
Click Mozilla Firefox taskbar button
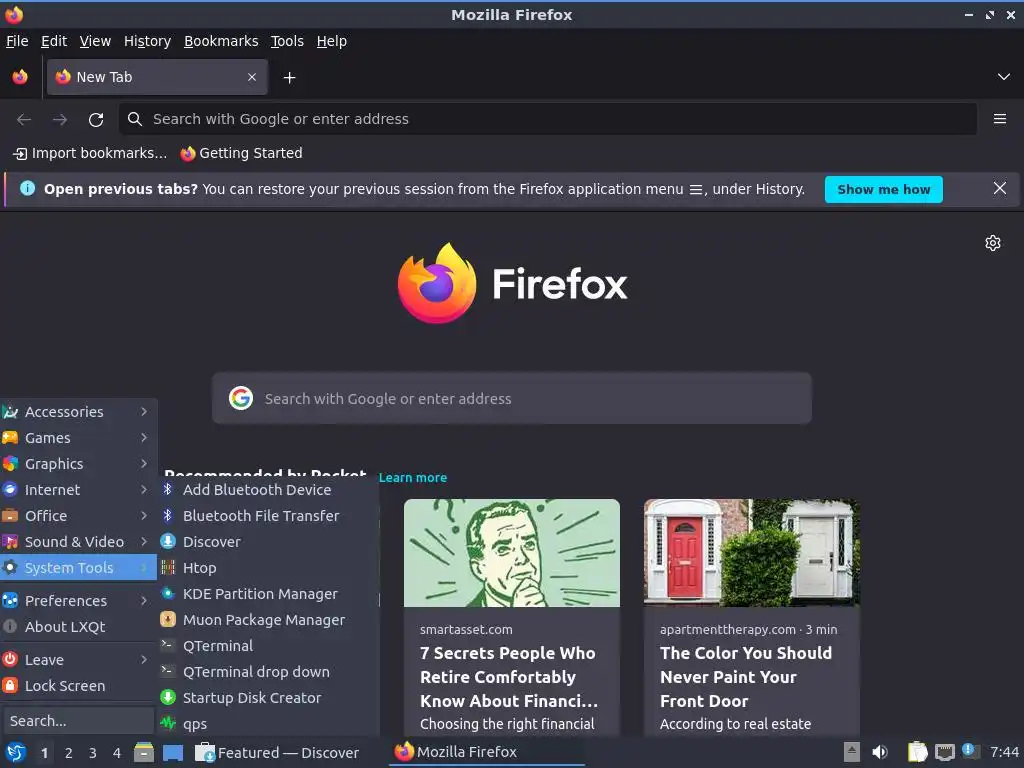tap(487, 752)
